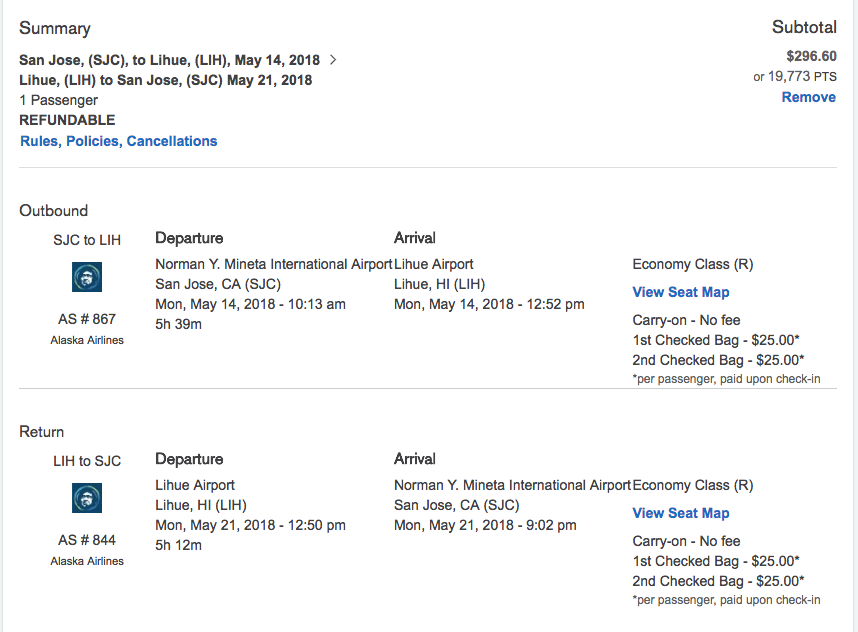858x632 pixels.
Task: Click return flight number AS # 844
Action: pos(87,540)
